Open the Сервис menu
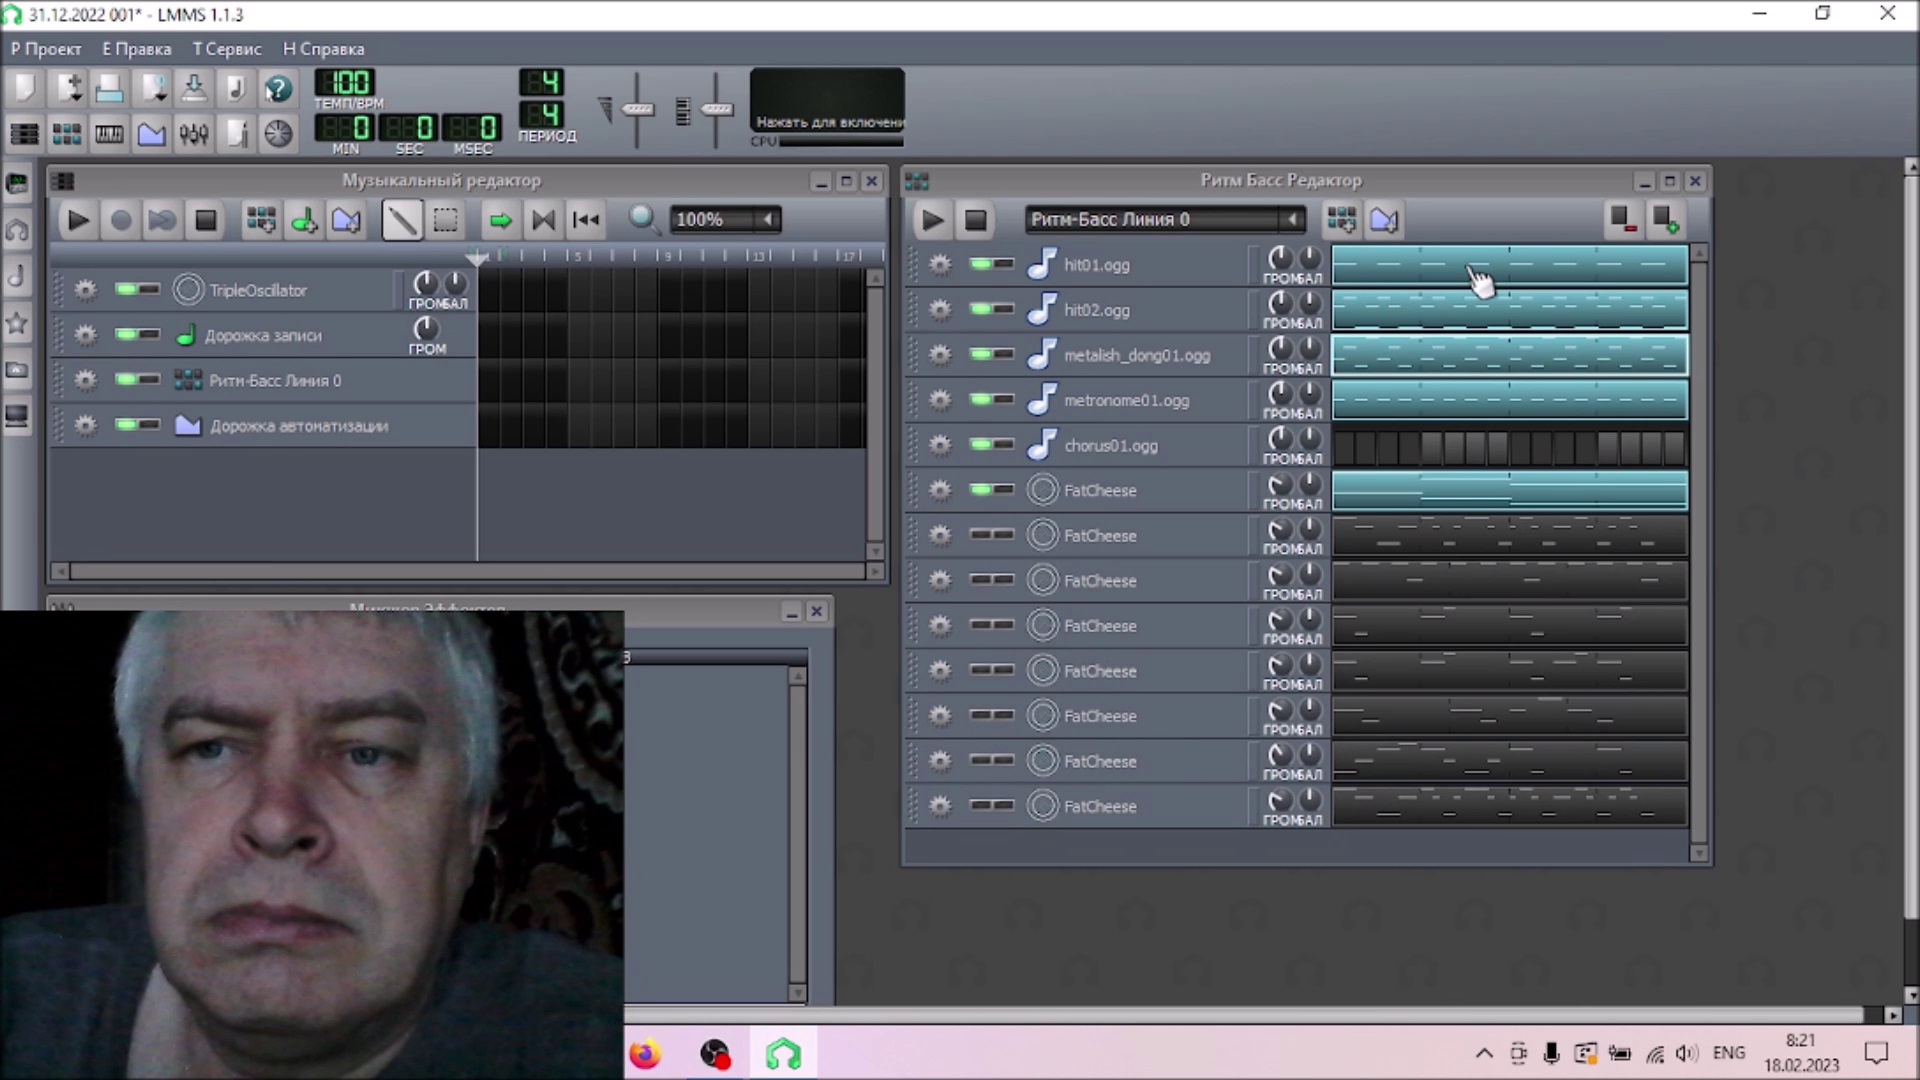1920x1080 pixels. coord(227,49)
